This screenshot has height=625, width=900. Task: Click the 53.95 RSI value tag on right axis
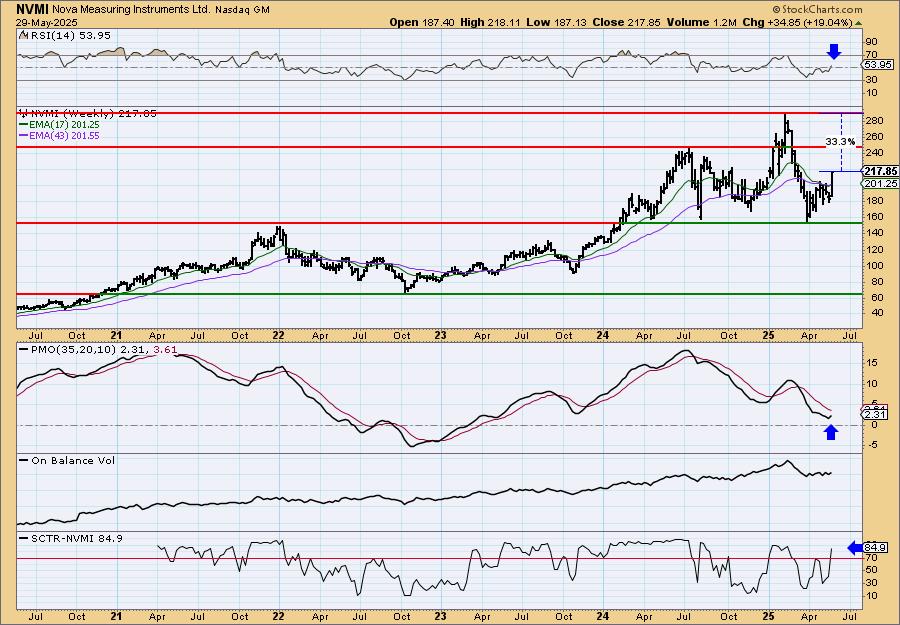click(878, 65)
